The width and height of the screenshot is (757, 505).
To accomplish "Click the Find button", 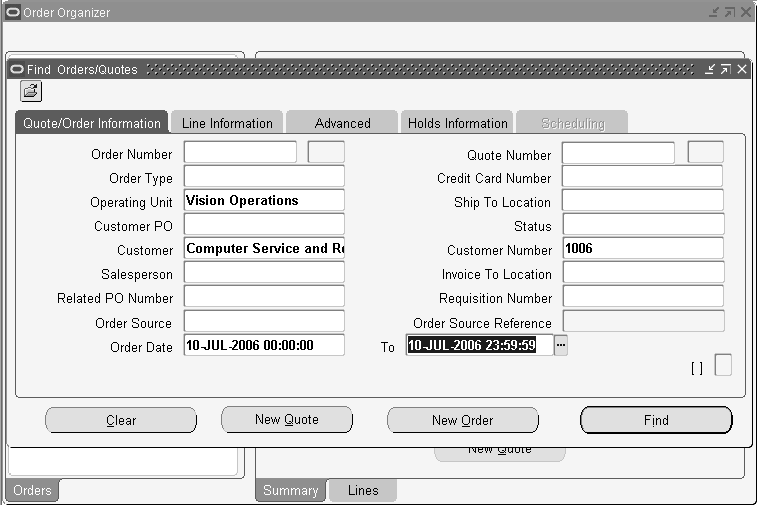I will [x=656, y=420].
